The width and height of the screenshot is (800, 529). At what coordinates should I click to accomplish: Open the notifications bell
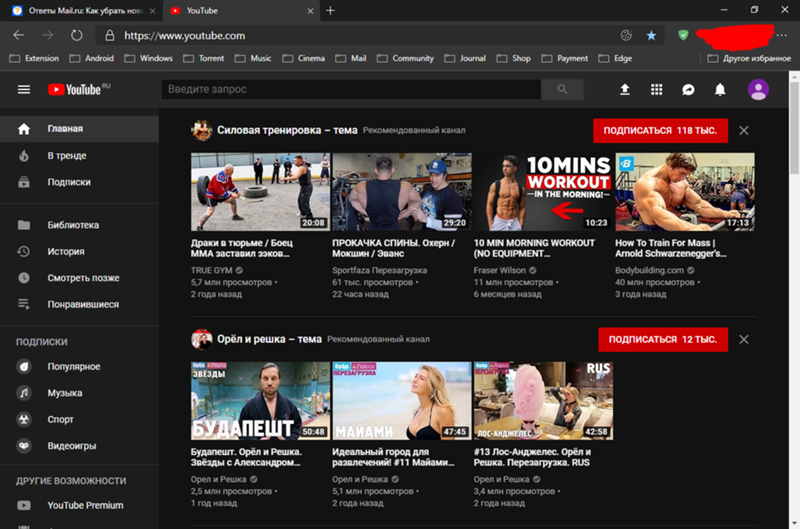tap(720, 90)
